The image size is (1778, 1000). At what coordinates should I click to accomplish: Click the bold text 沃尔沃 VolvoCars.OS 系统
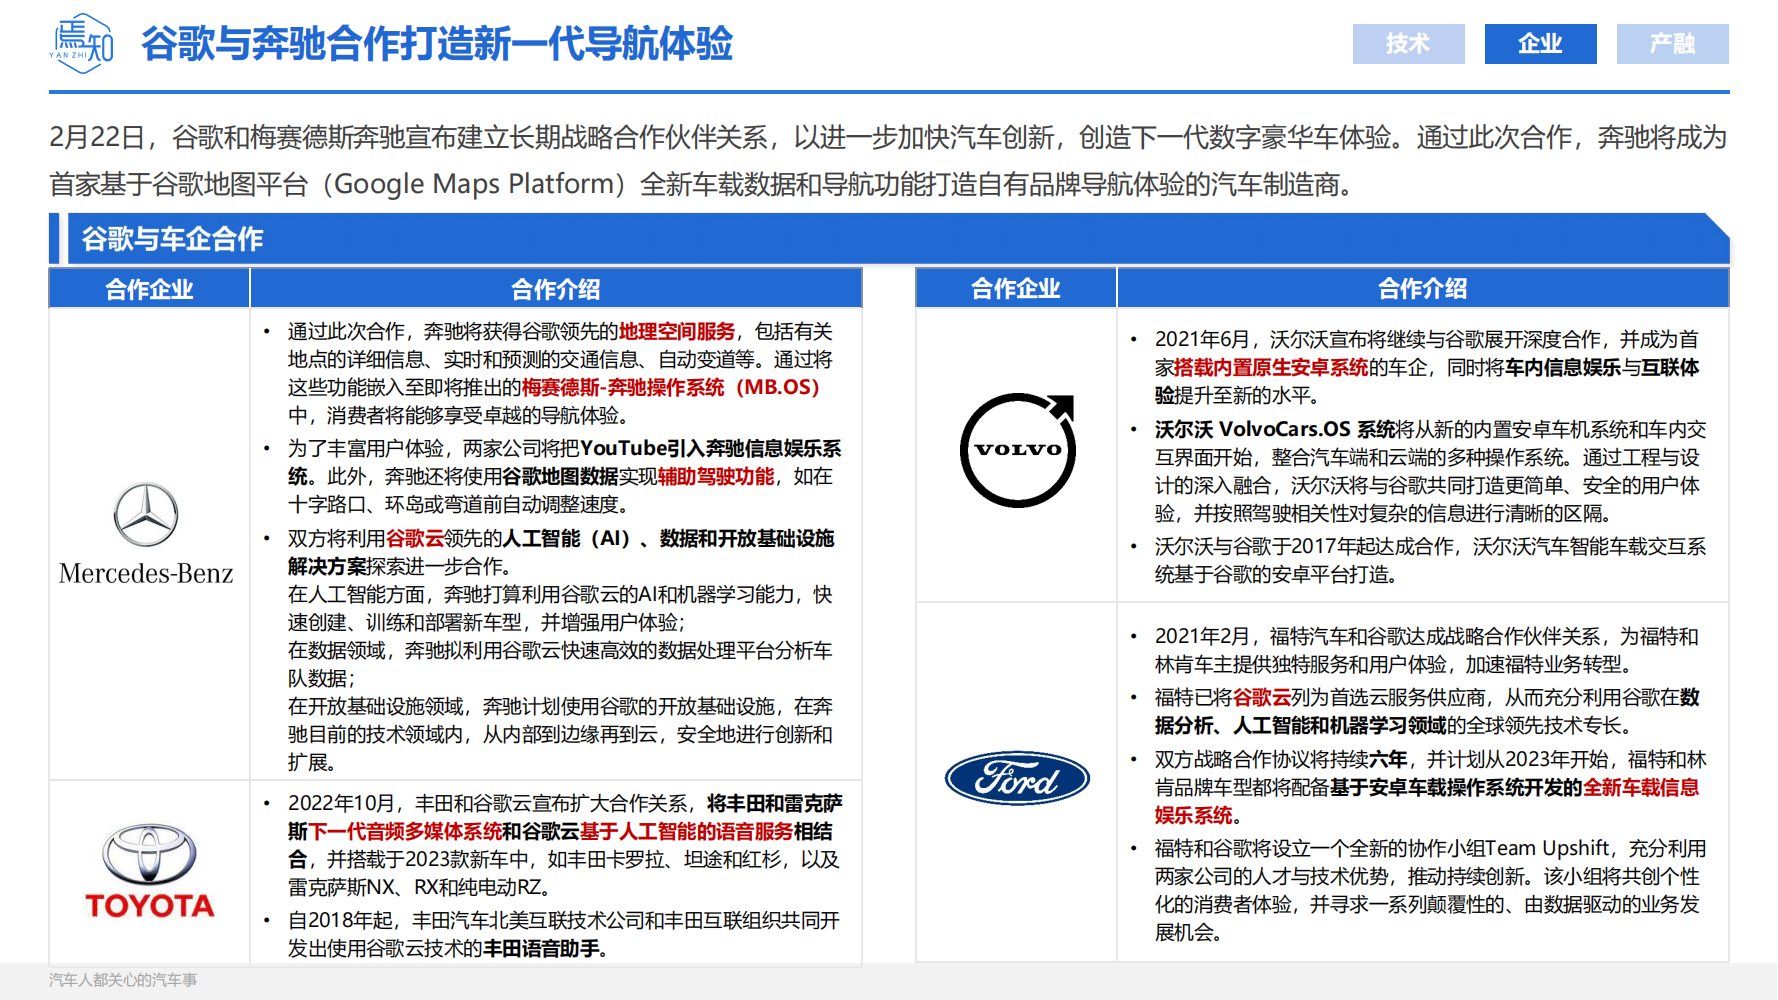click(x=1275, y=429)
